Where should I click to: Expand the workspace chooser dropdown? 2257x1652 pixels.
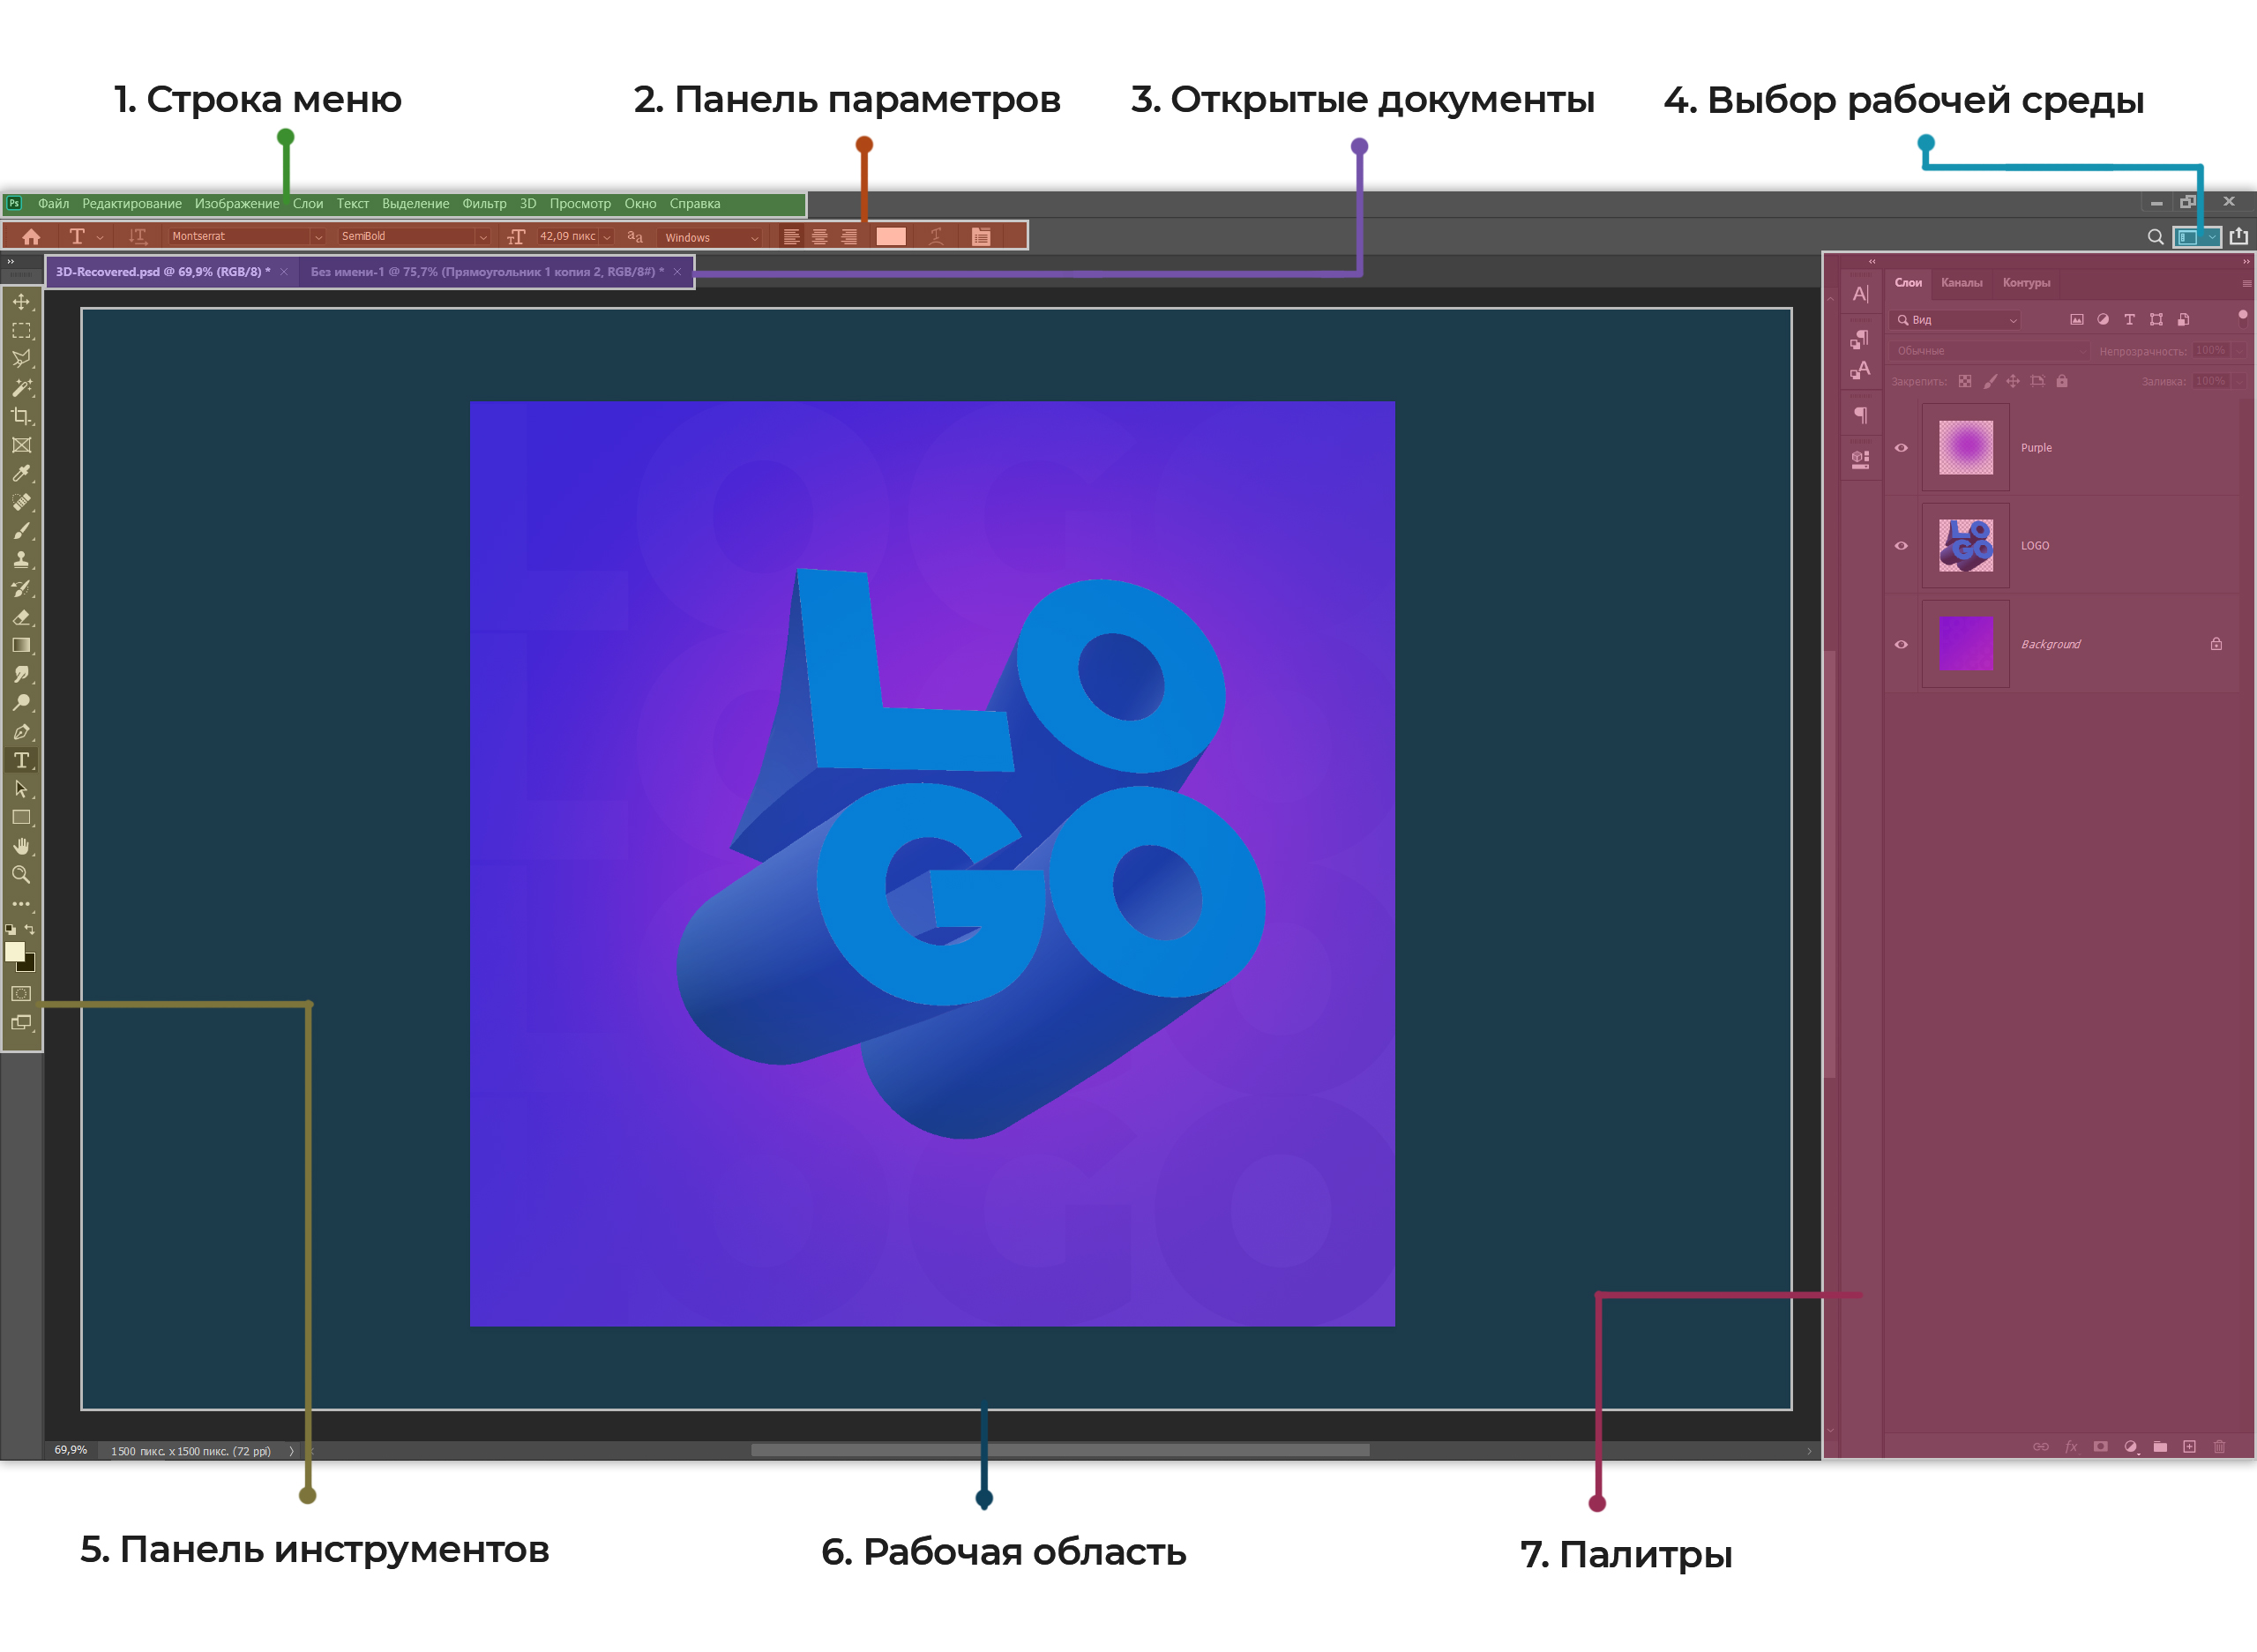coord(2212,237)
